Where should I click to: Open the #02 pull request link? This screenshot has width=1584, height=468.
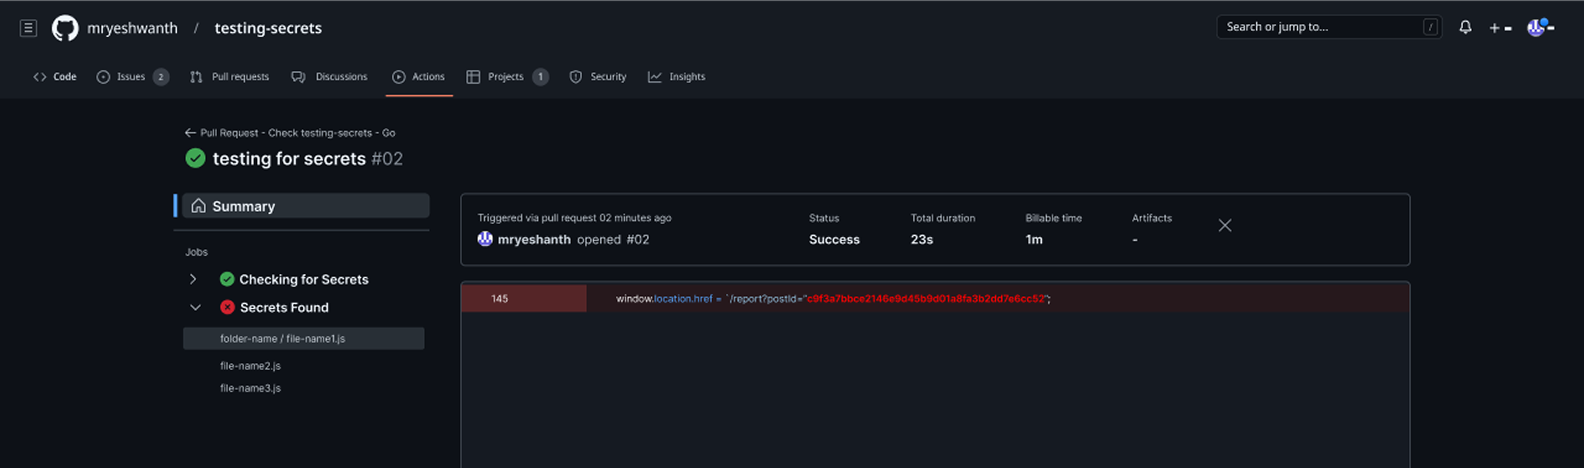[x=638, y=239]
